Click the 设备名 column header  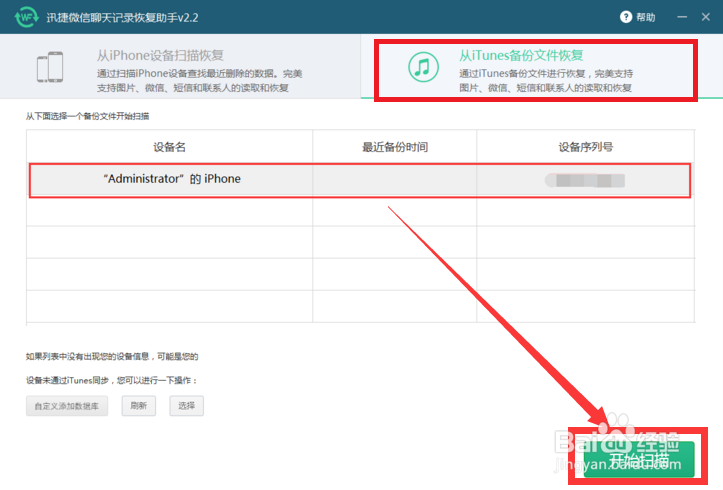tap(170, 147)
